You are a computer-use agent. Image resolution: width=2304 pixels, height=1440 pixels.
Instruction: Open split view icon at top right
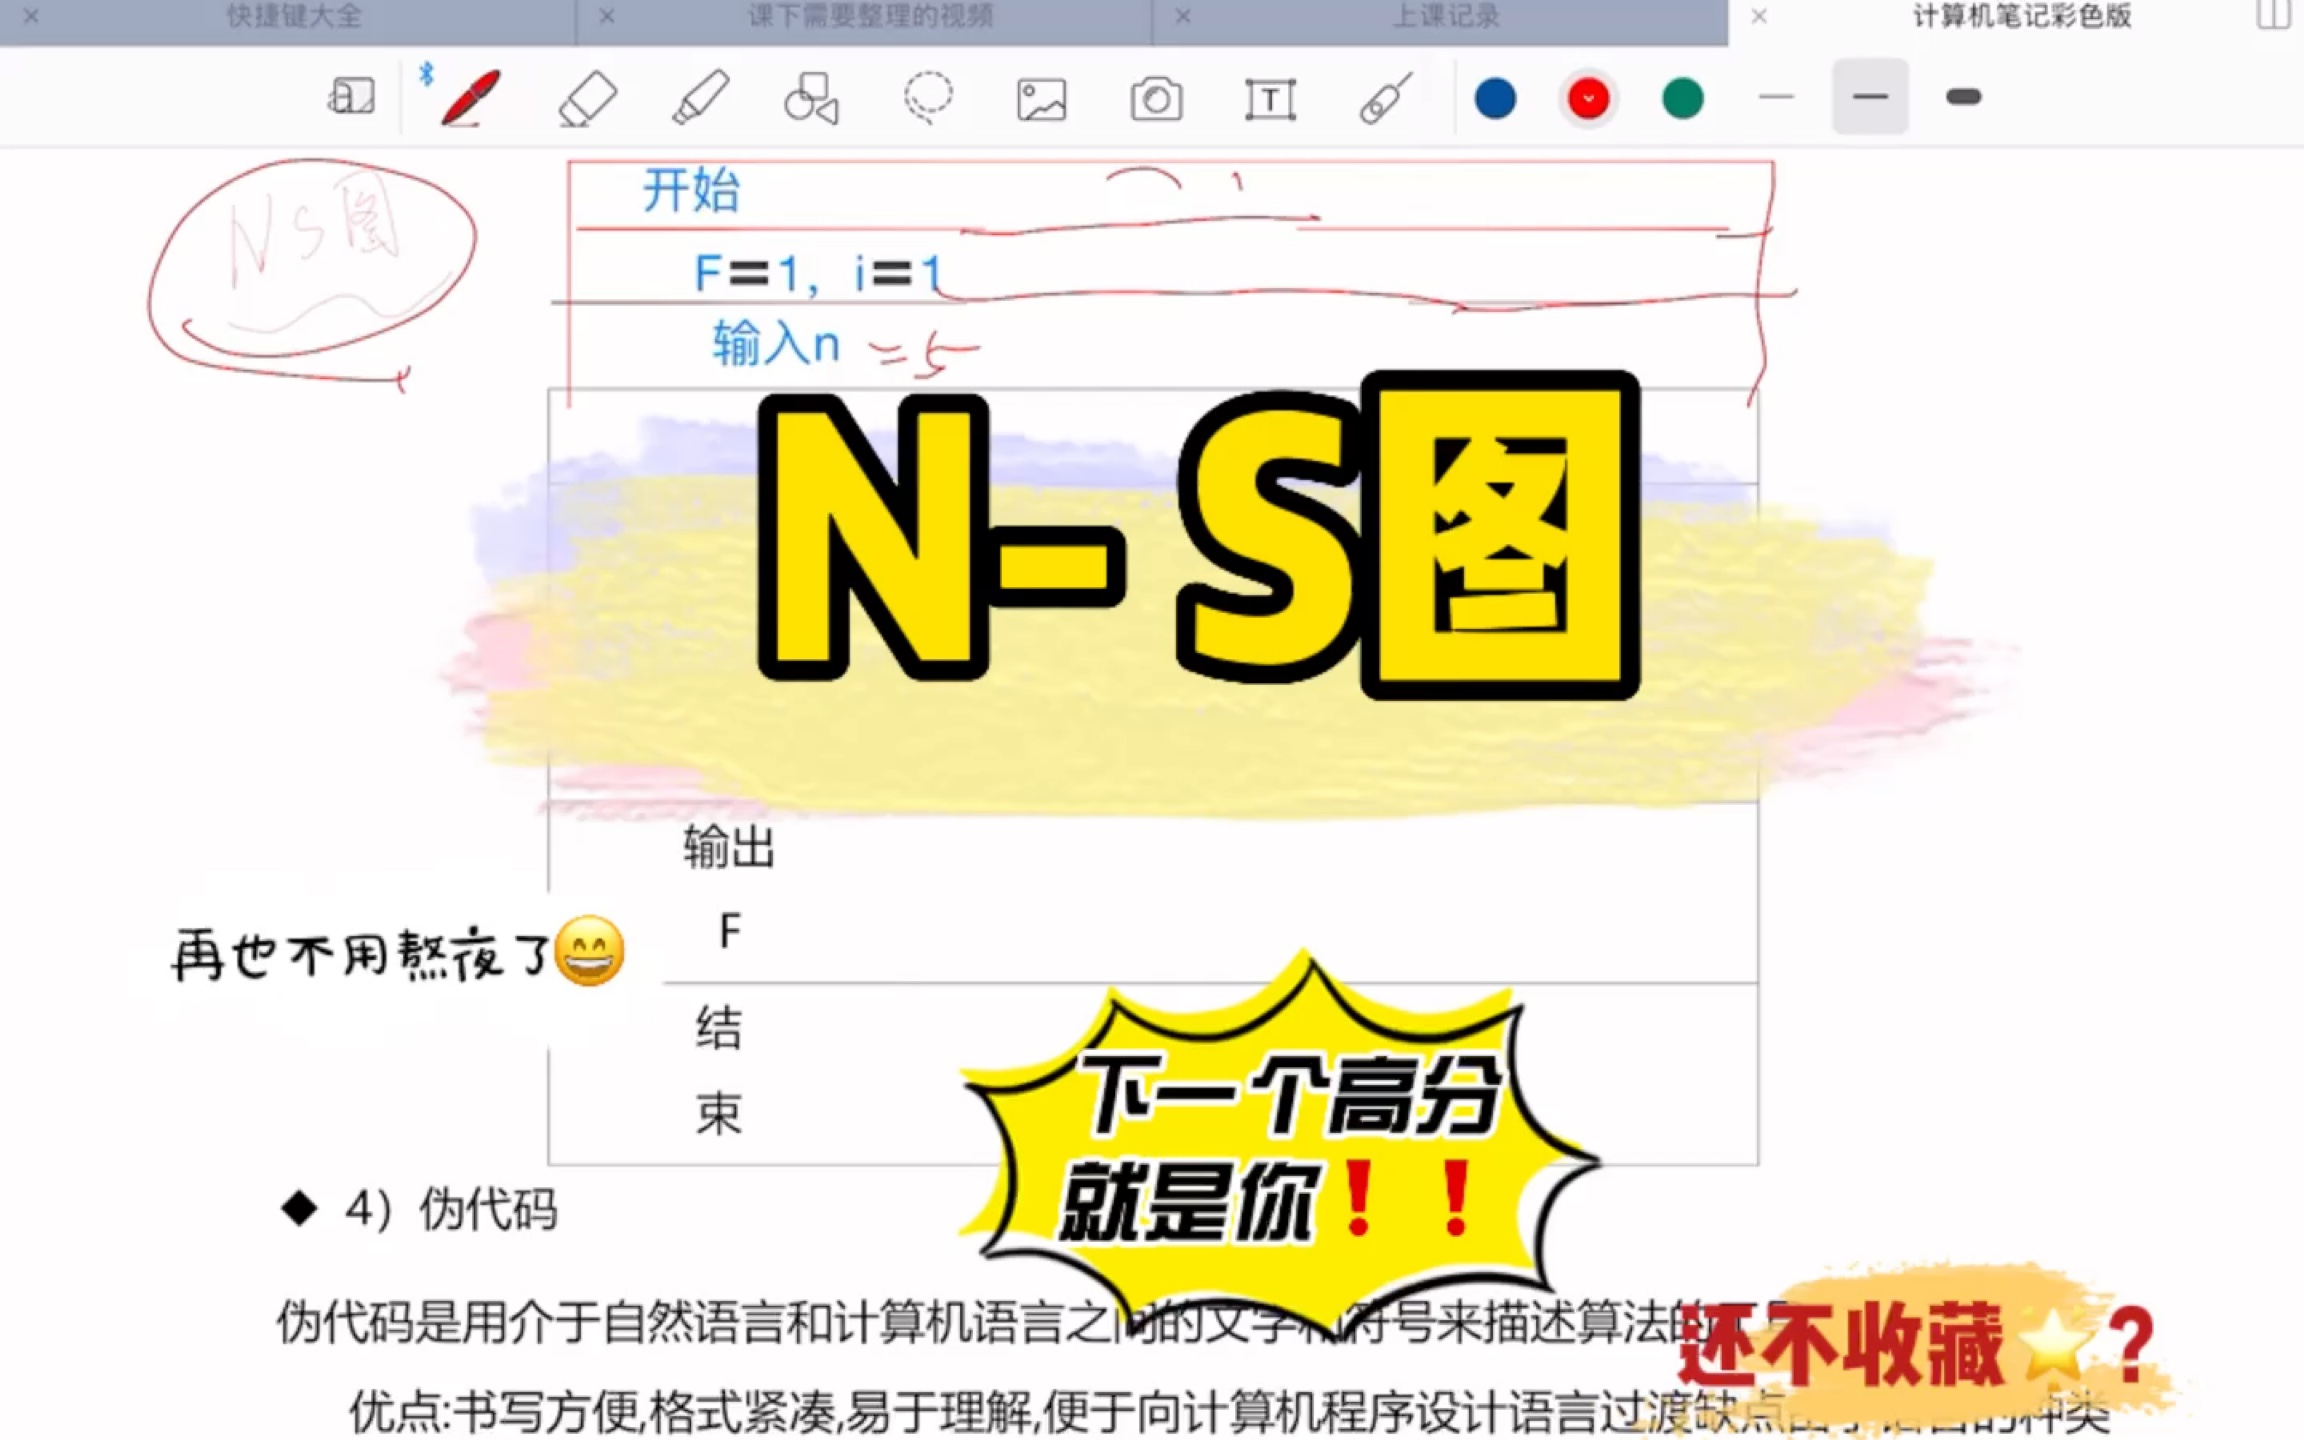2275,15
